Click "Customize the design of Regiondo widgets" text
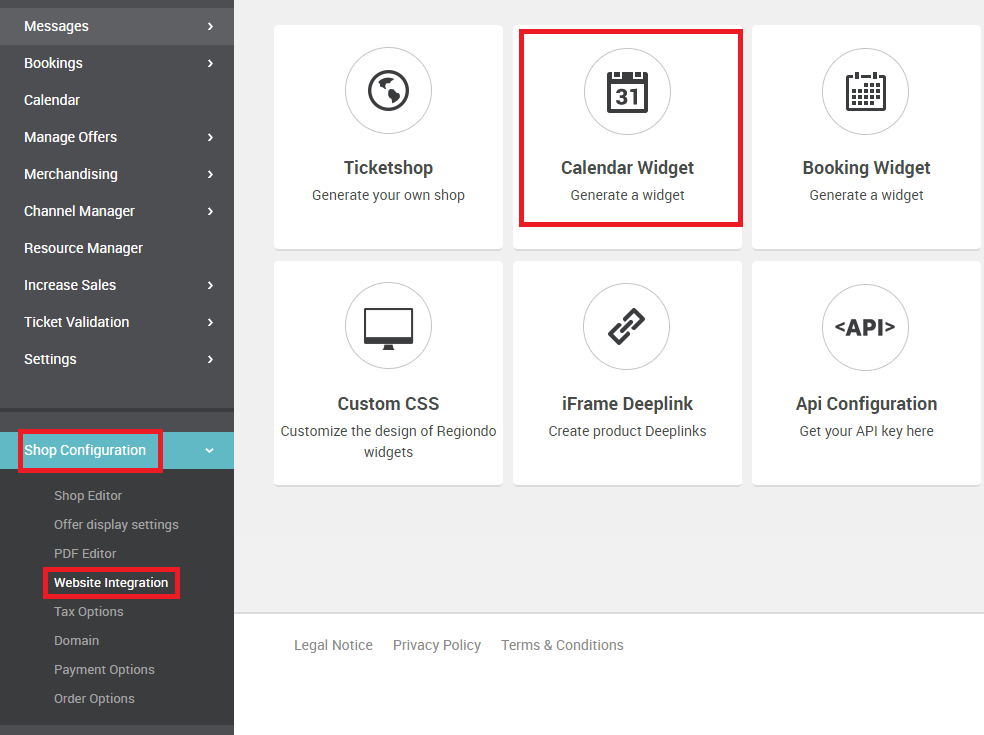This screenshot has height=735, width=984. tap(388, 441)
